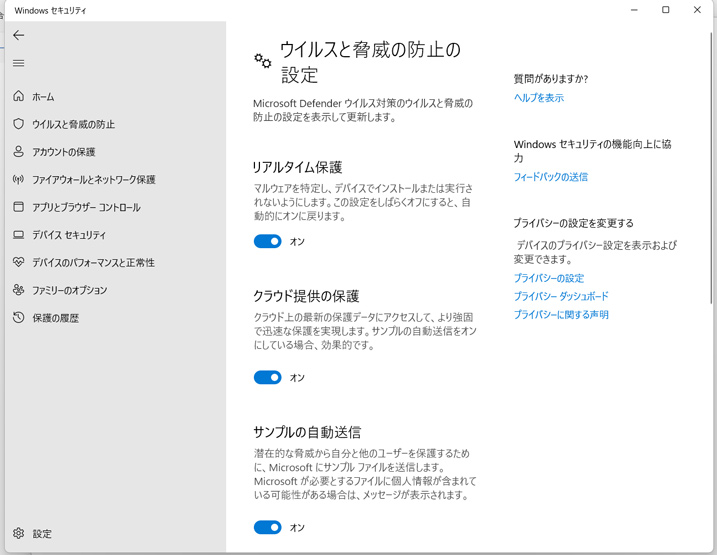
Task: Click the フィードバックの送信 link
Action: [x=551, y=177]
